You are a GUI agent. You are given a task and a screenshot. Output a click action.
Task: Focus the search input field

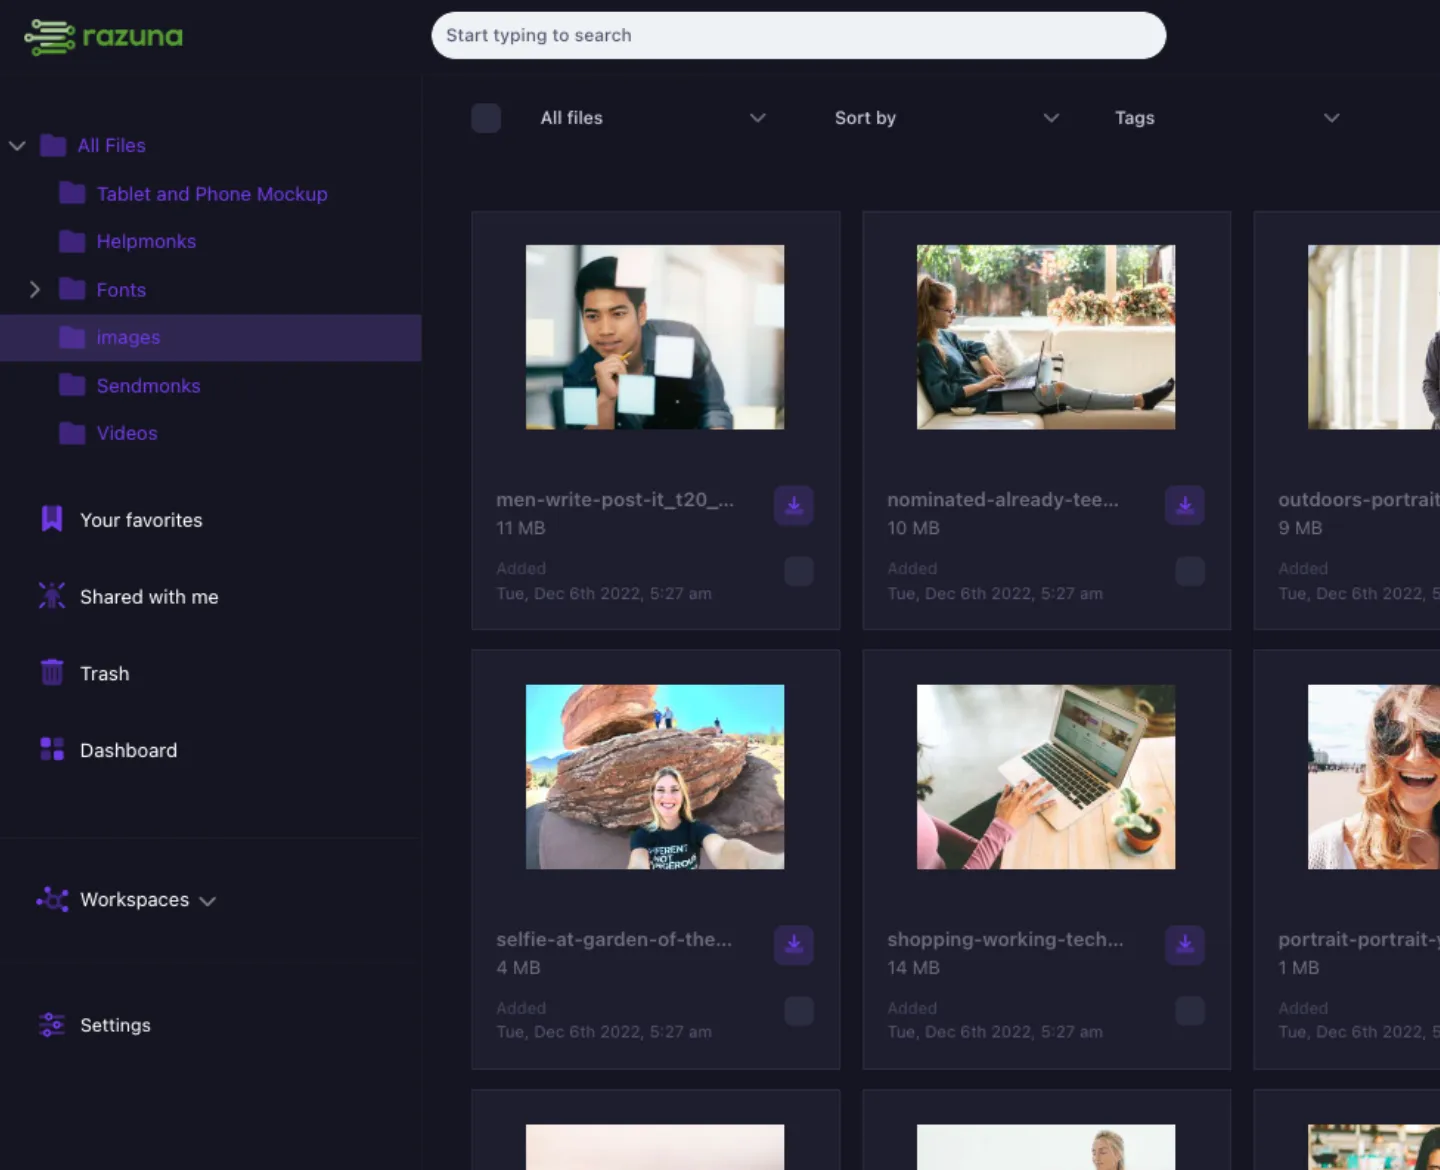coord(798,35)
